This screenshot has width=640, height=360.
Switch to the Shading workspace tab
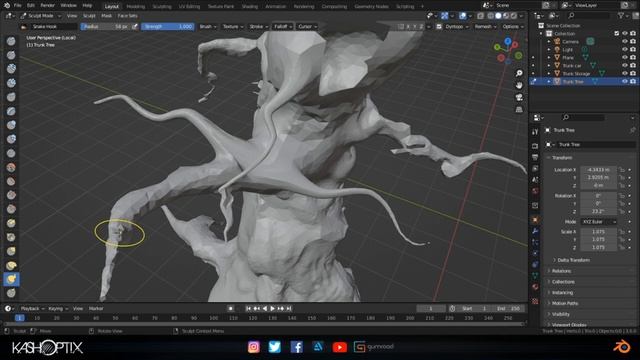click(249, 7)
